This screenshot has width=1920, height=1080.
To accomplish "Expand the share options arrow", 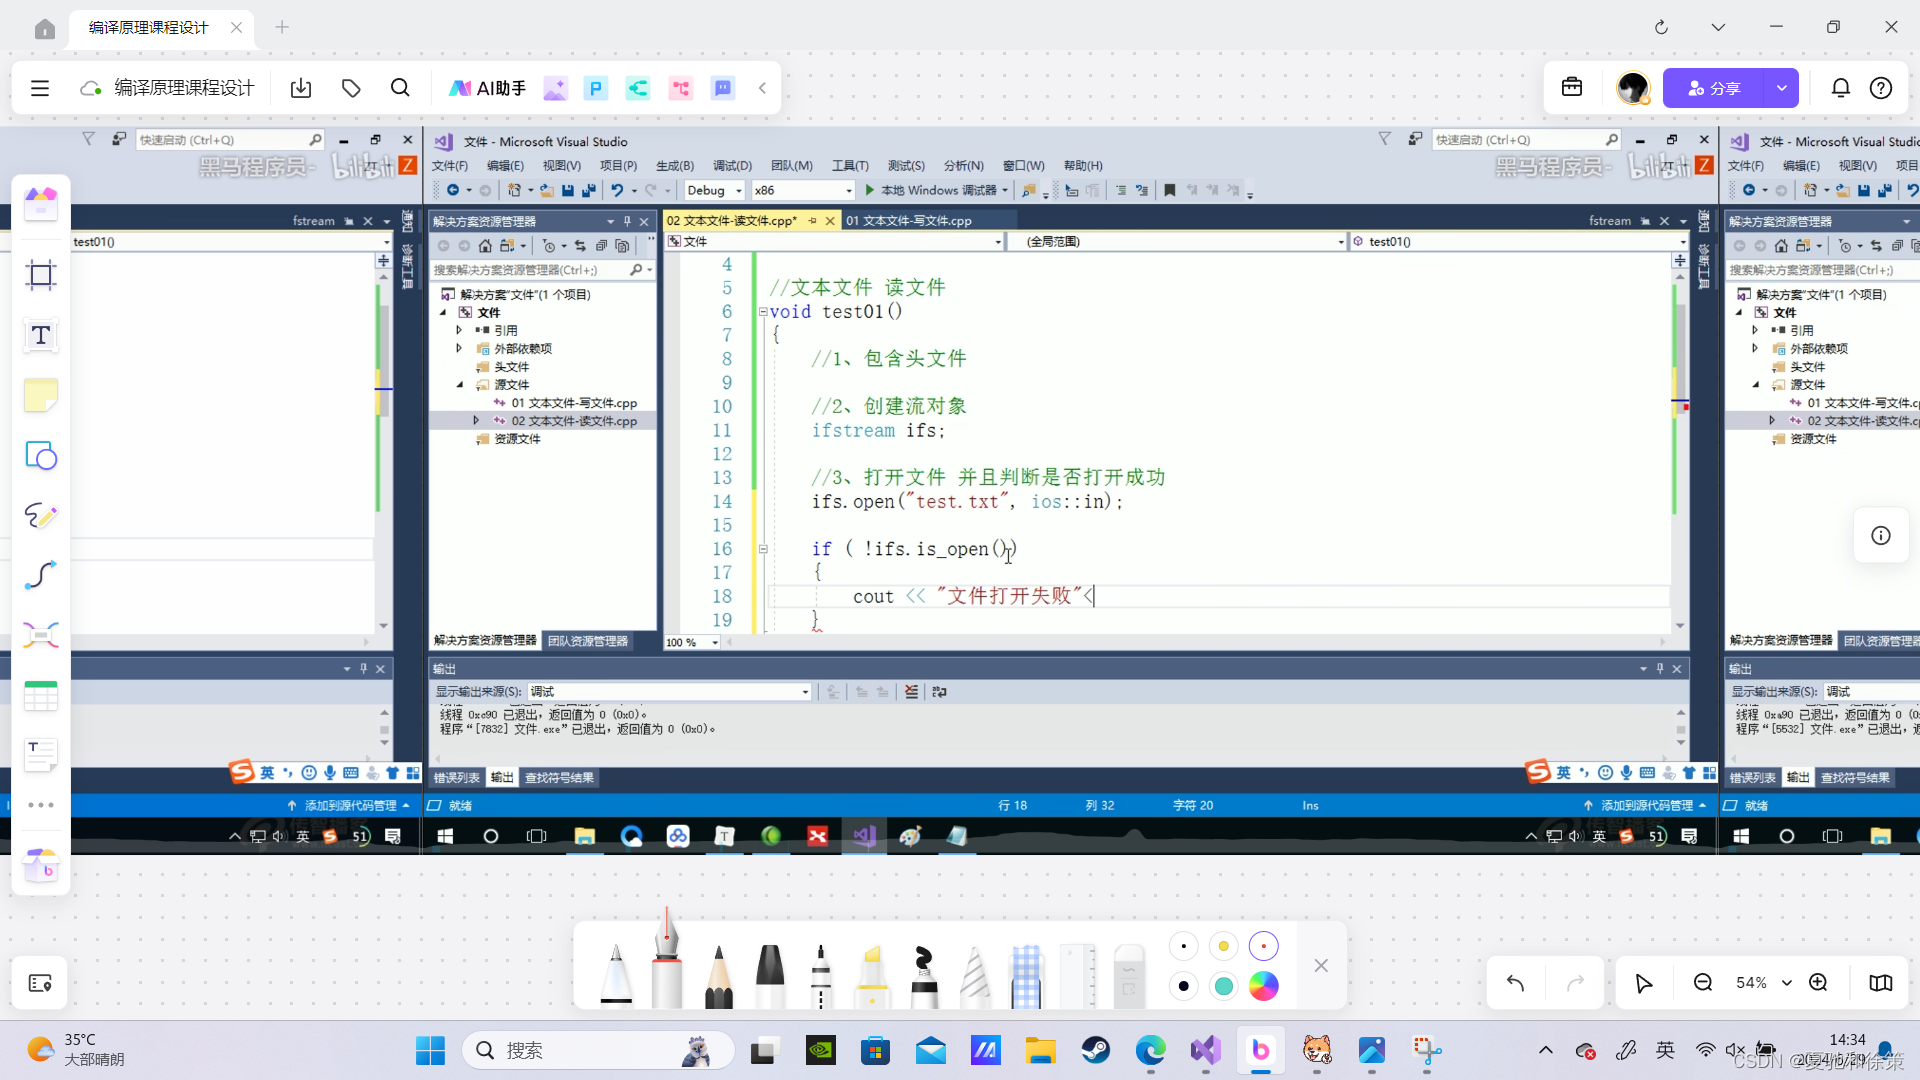I will click(x=1781, y=88).
